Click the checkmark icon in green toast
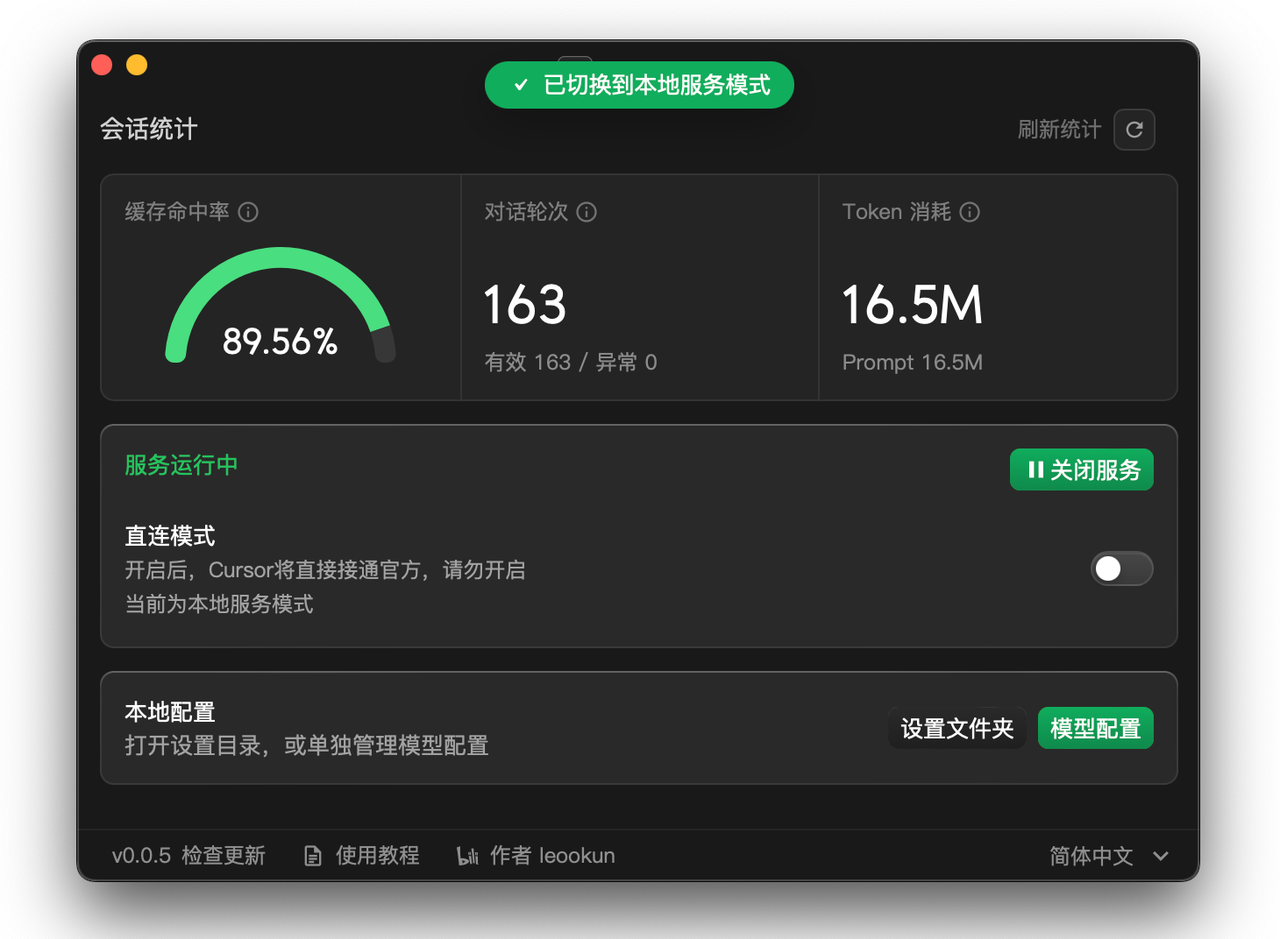Screen dimensions: 1280x939 (x=520, y=86)
